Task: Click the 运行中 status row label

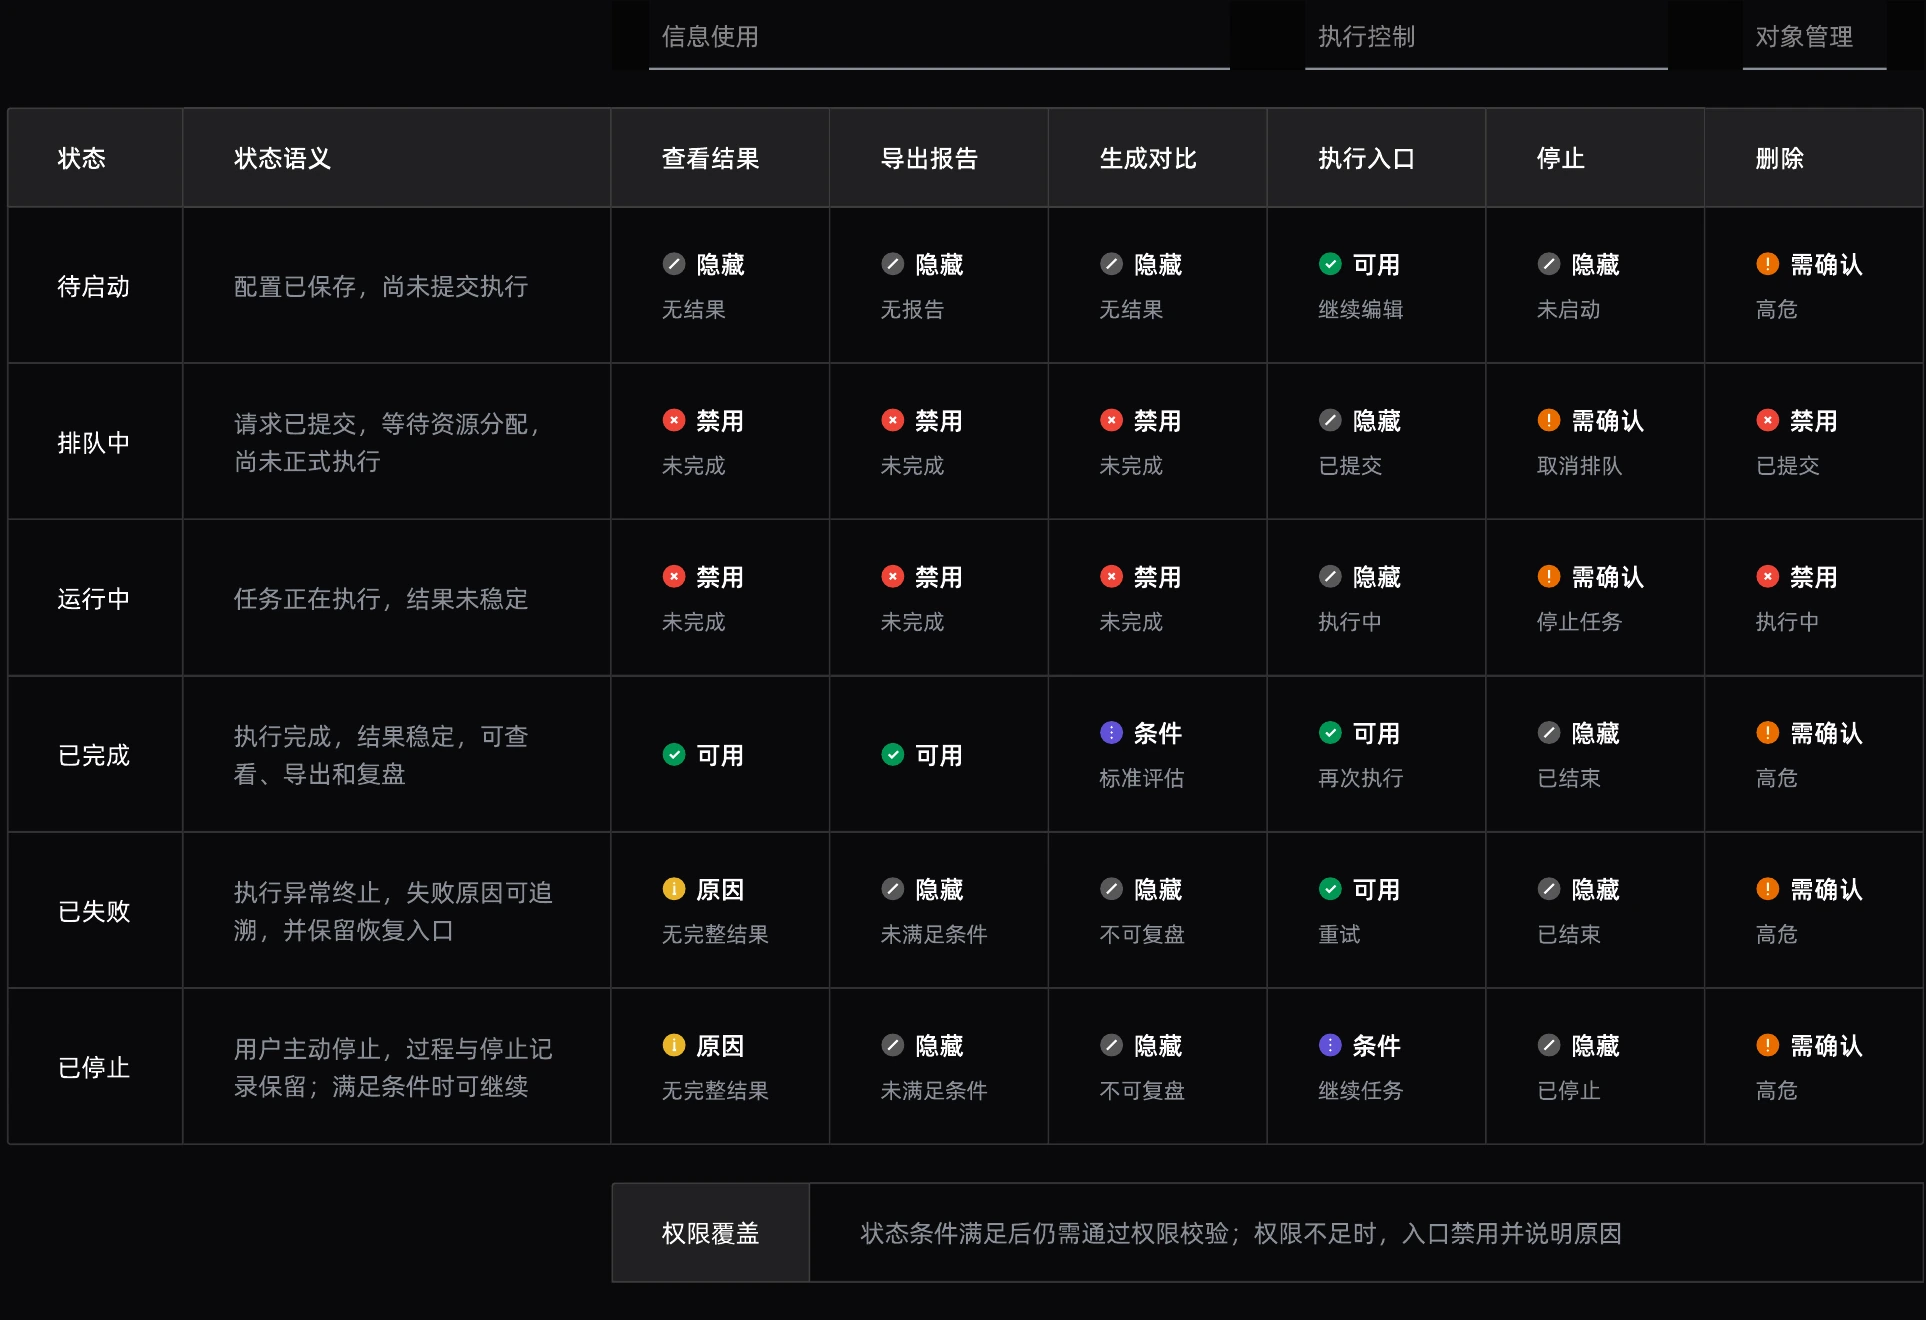Action: coord(94,599)
